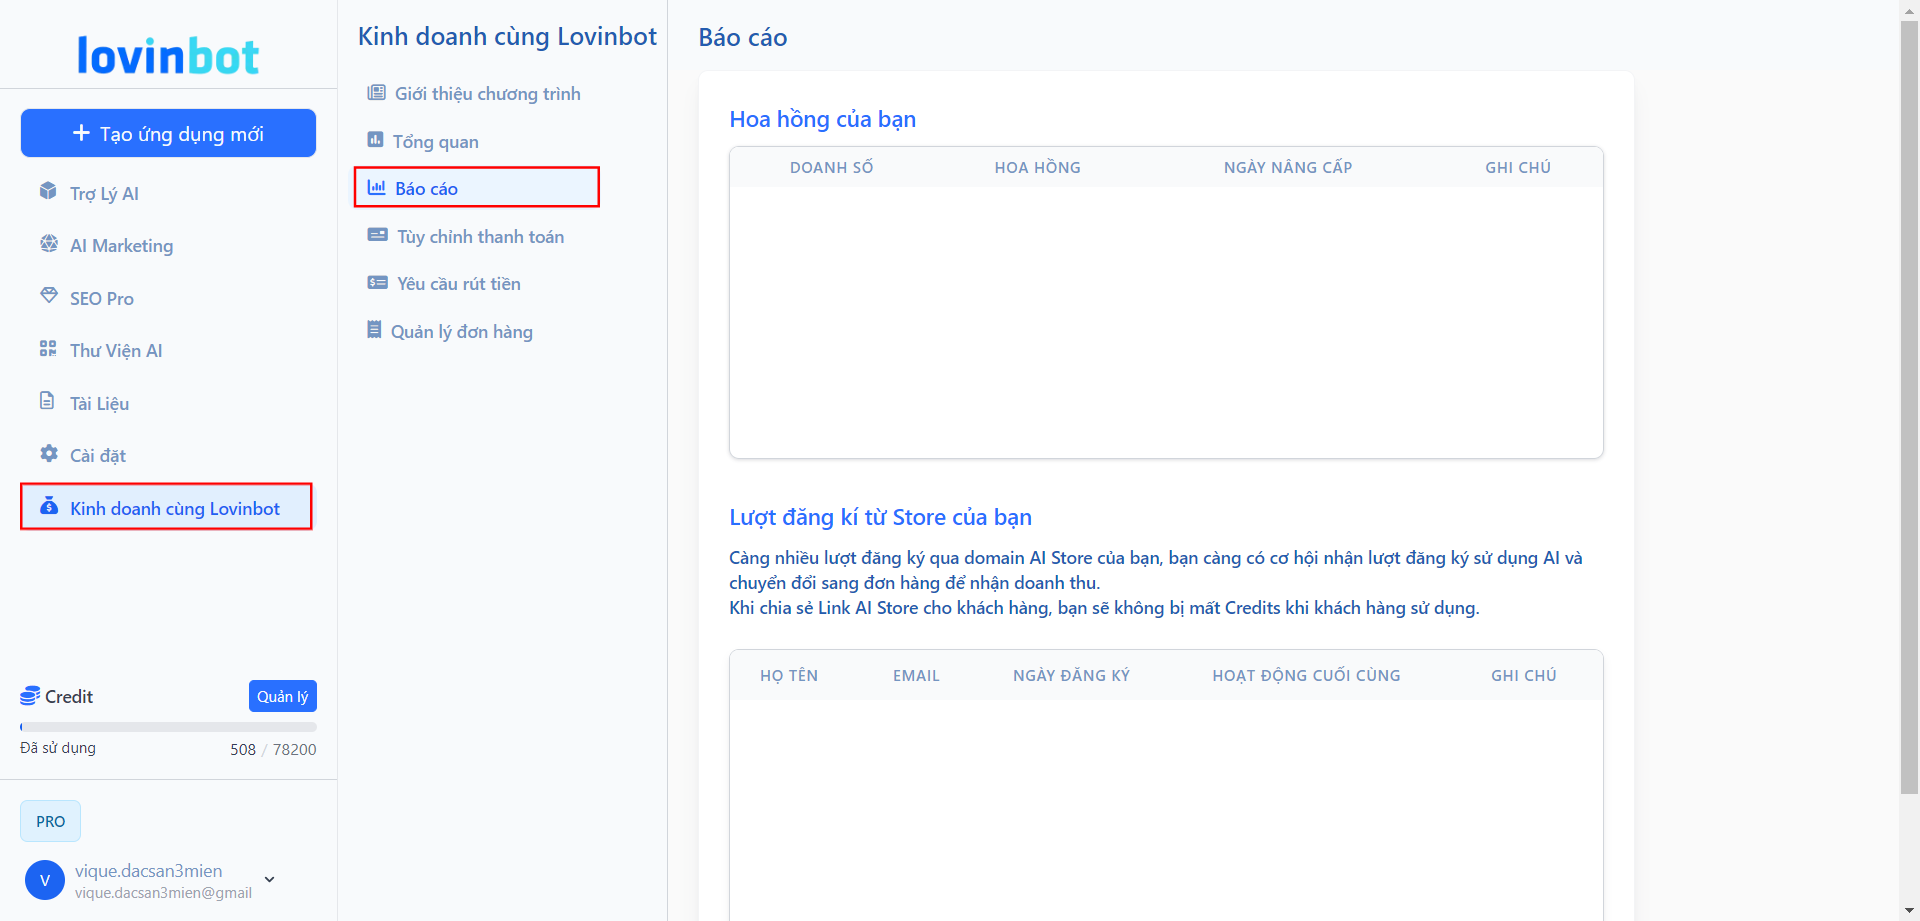Click the Yêu cầu rút tiền icon
The image size is (1920, 921).
pyautogui.click(x=377, y=283)
